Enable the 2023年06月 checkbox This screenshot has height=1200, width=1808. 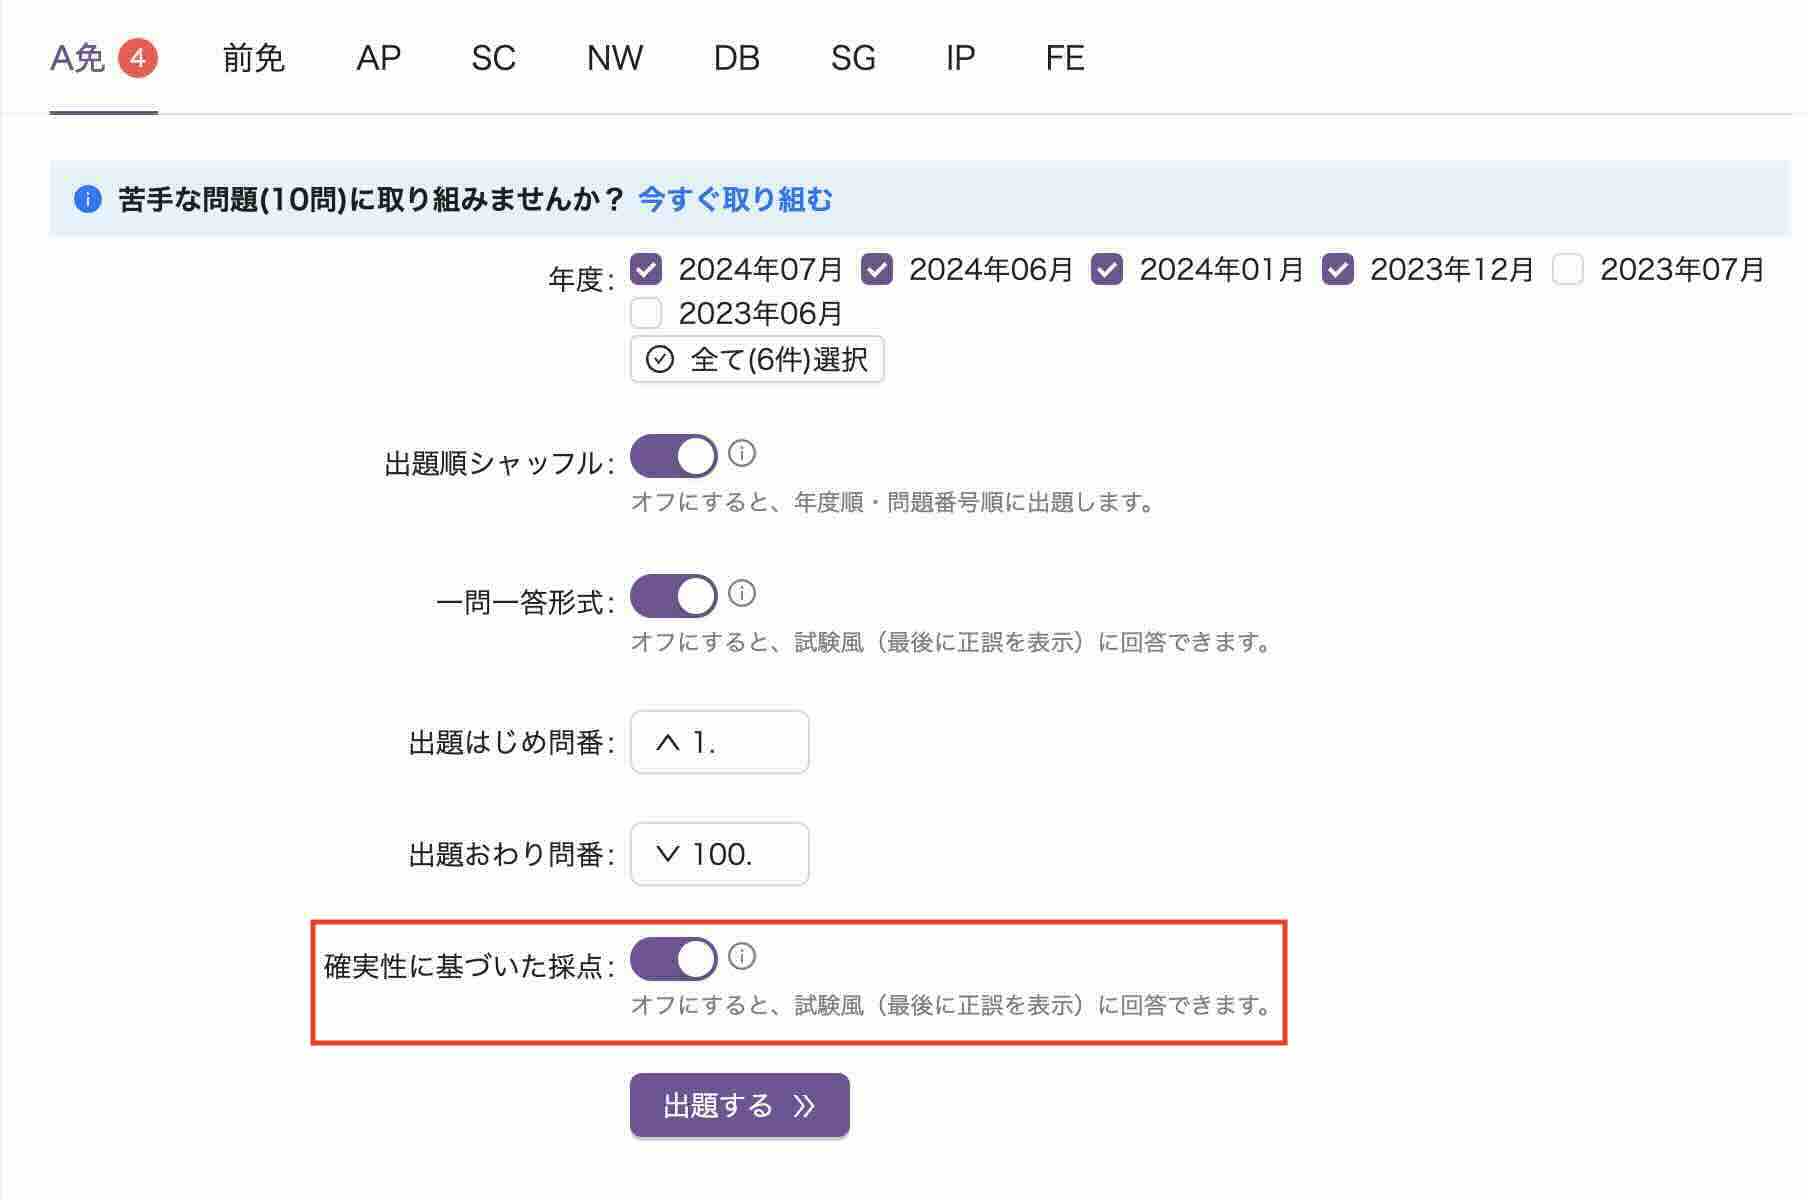coord(646,314)
